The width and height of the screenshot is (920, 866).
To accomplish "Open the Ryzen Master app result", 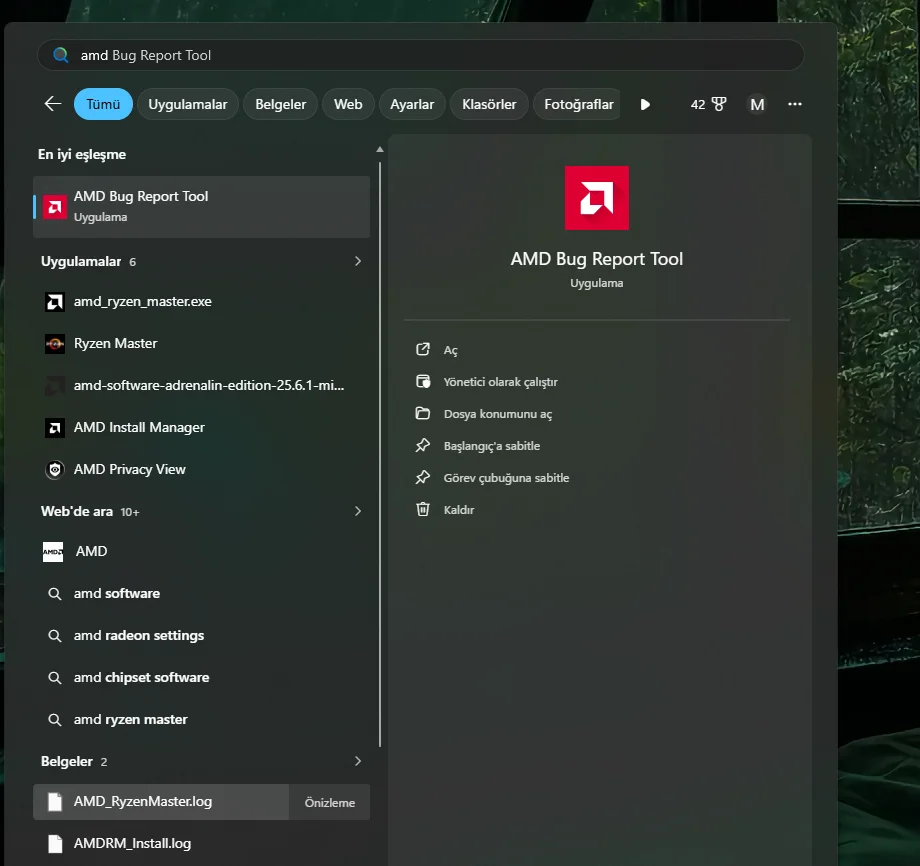I will click(201, 343).
